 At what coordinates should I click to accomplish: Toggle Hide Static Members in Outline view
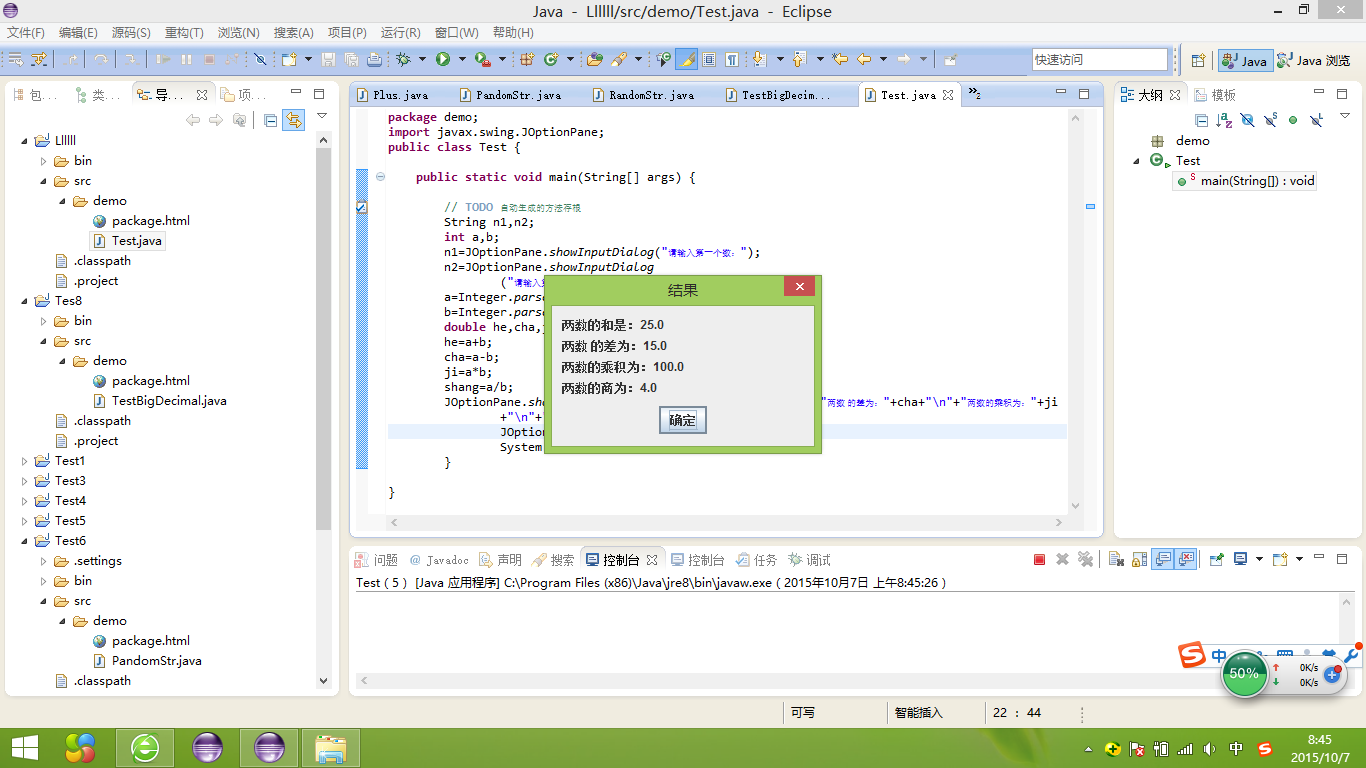pyautogui.click(x=1270, y=120)
